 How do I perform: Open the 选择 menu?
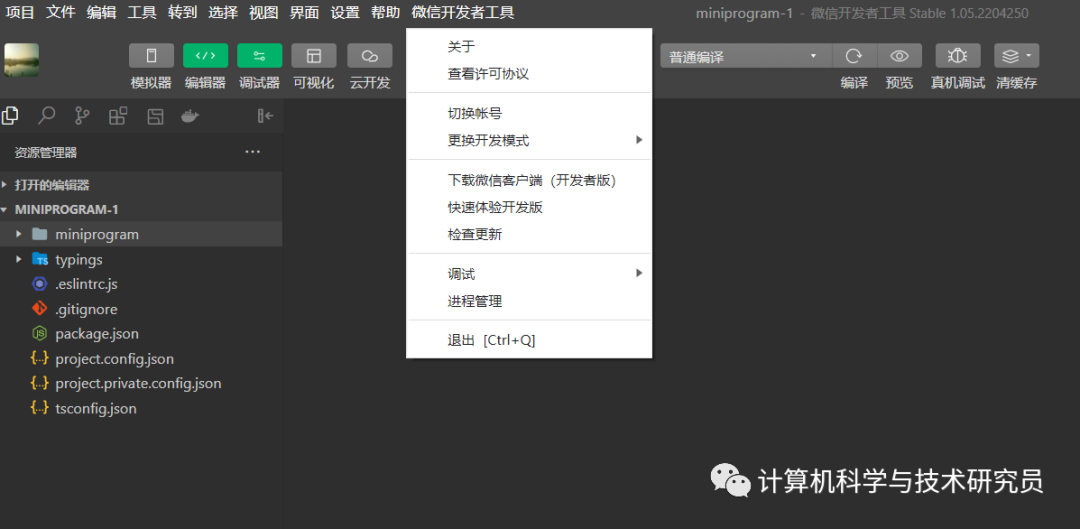click(223, 12)
